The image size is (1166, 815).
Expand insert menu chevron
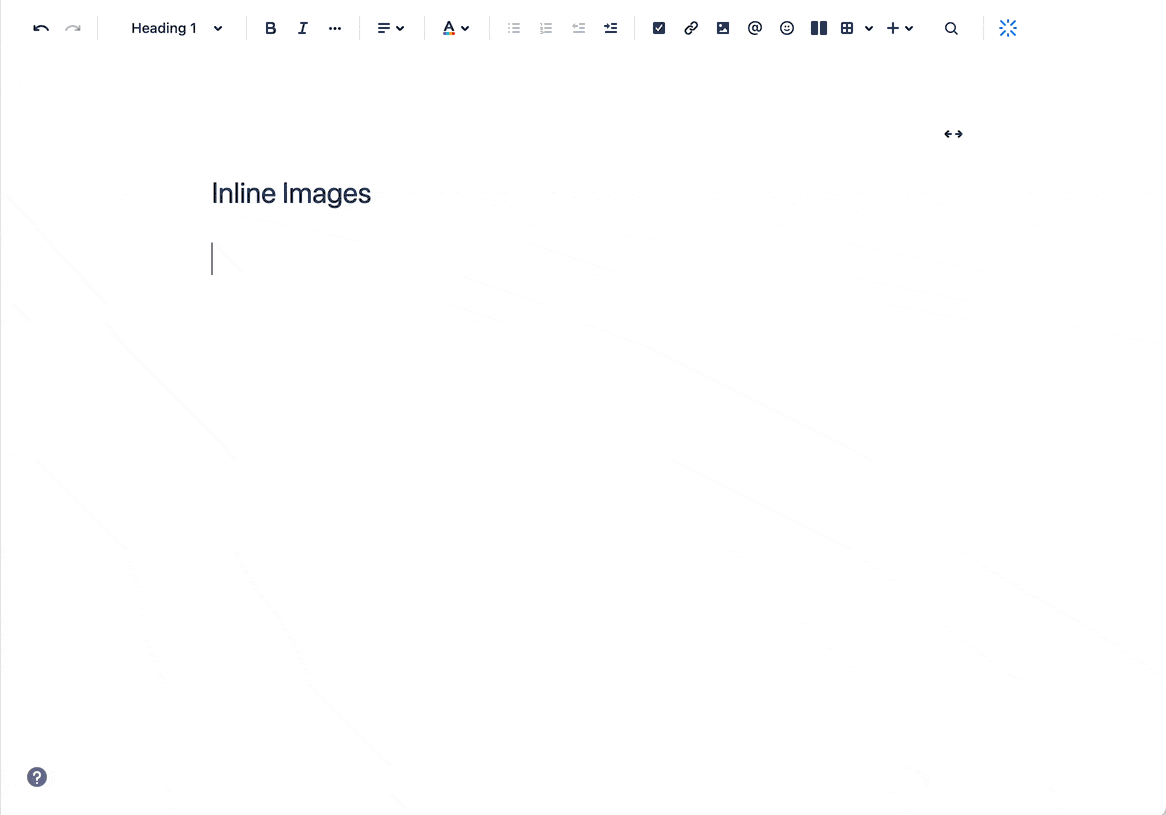click(x=909, y=28)
